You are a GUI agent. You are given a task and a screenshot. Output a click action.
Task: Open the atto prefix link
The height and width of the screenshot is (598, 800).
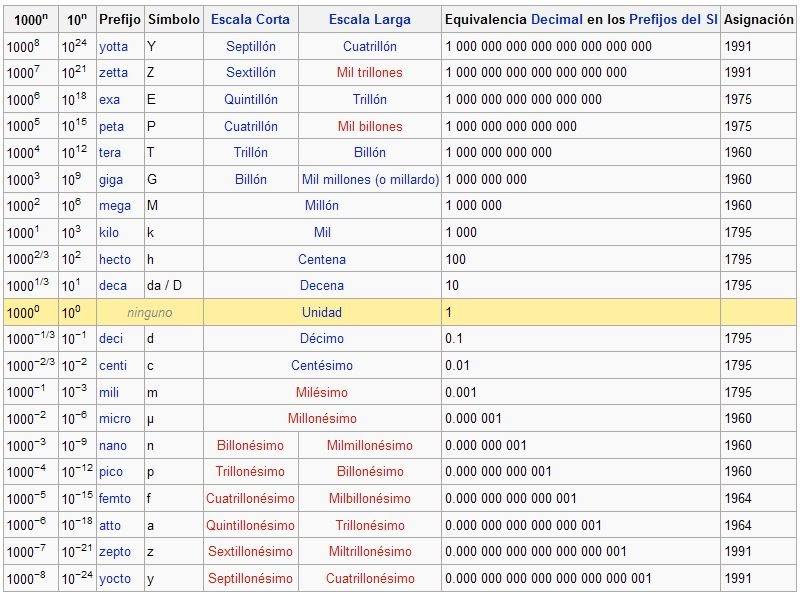(x=110, y=526)
